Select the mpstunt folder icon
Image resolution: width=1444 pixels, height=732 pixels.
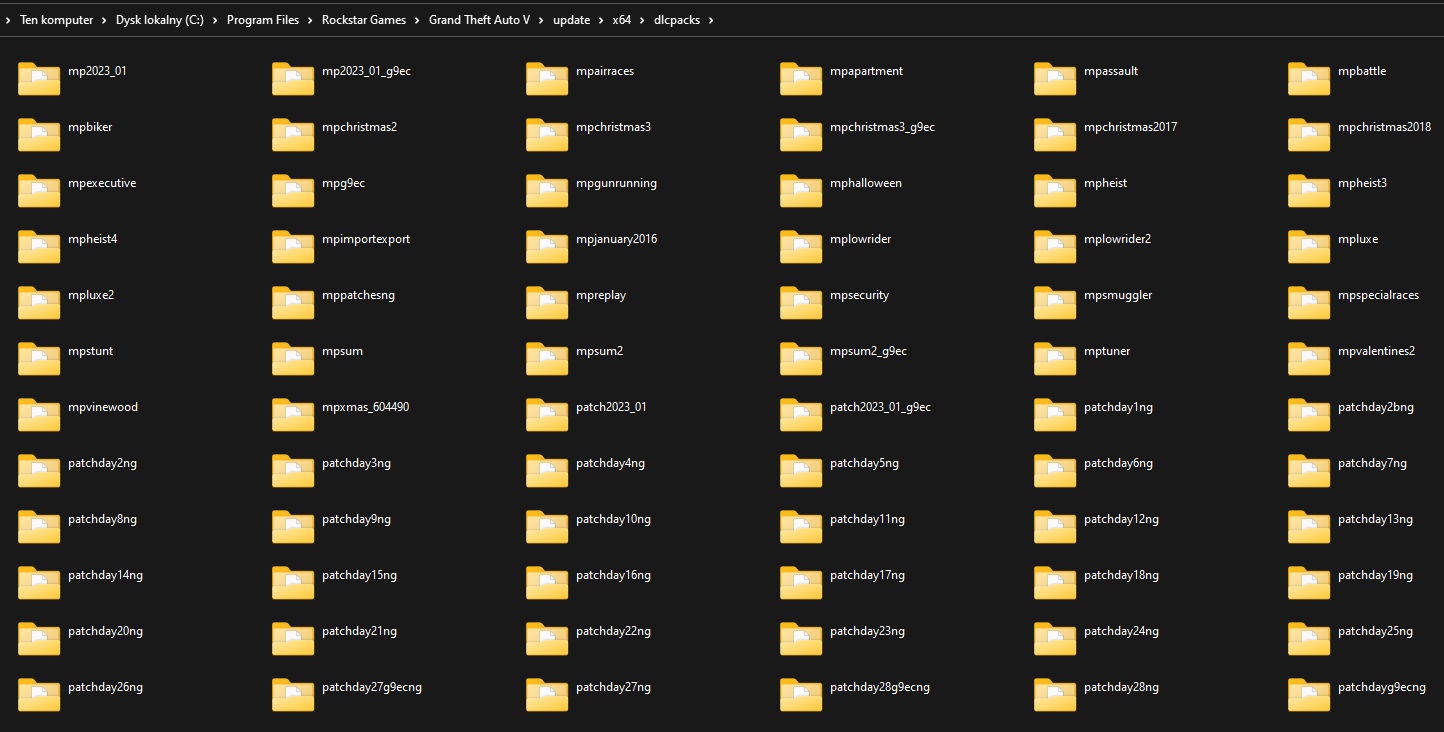(39, 359)
